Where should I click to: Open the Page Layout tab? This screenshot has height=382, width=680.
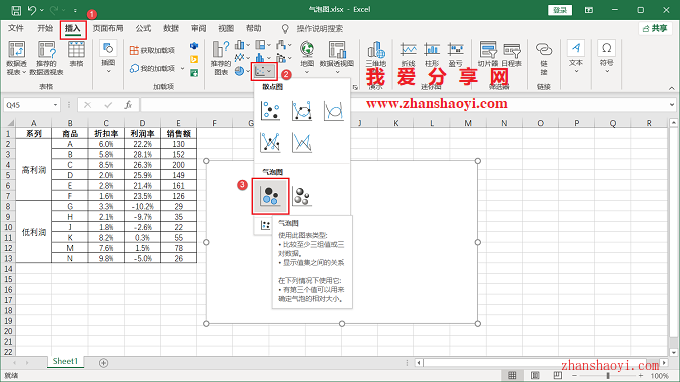(108, 29)
